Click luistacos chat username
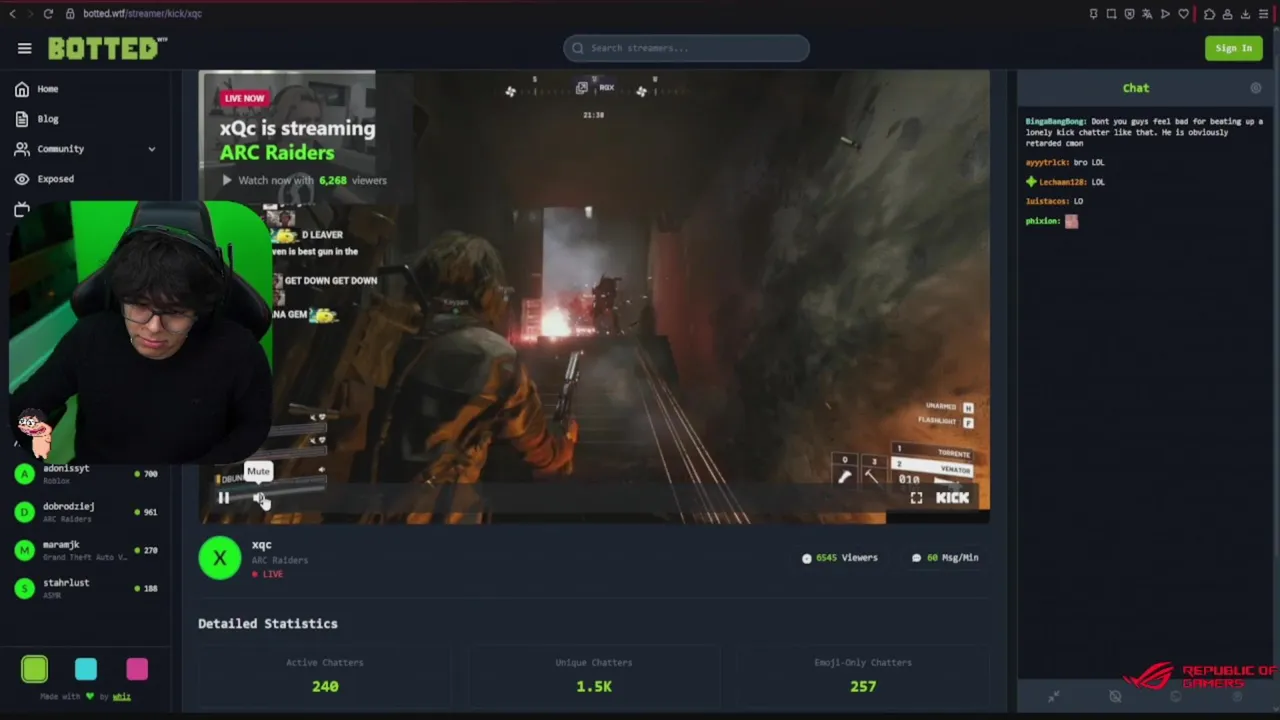Image resolution: width=1280 pixels, height=720 pixels. [x=1047, y=201]
